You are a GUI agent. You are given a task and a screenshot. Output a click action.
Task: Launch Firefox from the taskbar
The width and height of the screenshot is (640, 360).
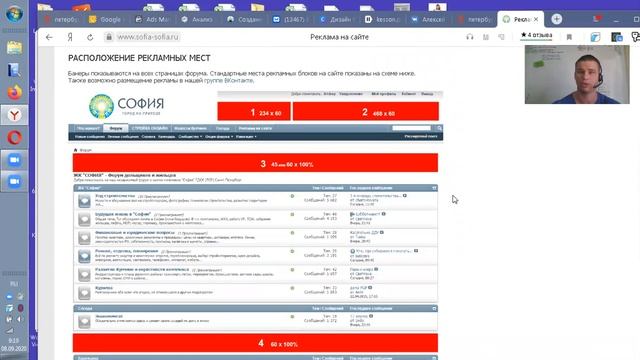tap(14, 93)
